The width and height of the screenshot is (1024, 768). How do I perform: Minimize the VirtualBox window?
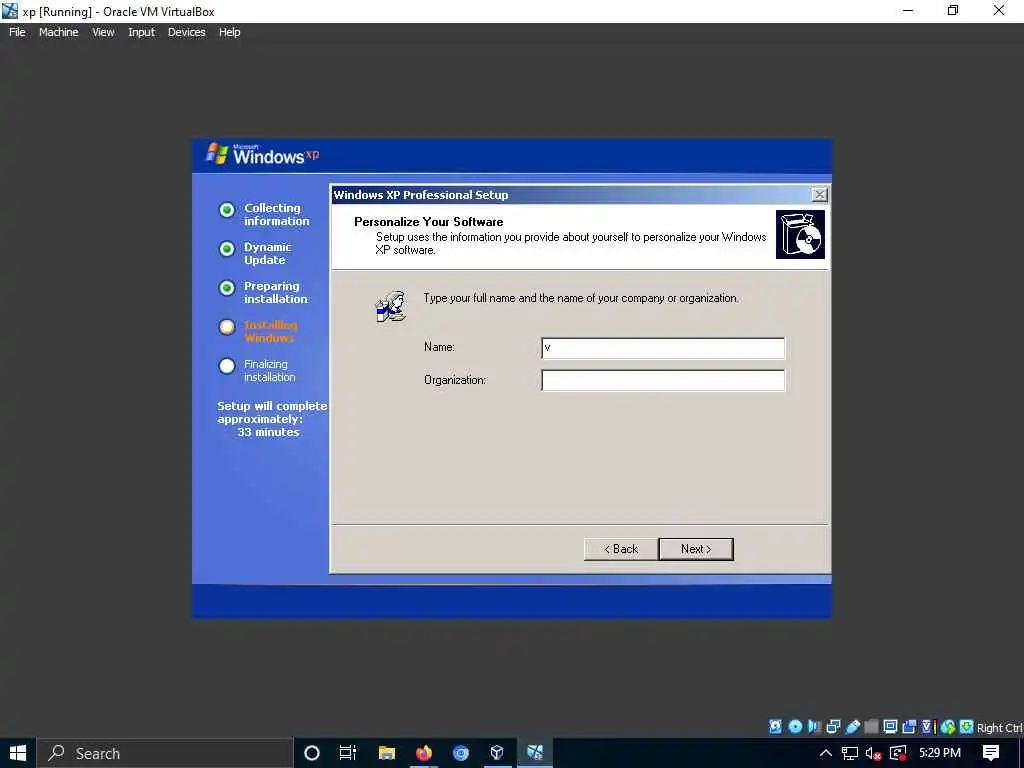click(x=908, y=11)
